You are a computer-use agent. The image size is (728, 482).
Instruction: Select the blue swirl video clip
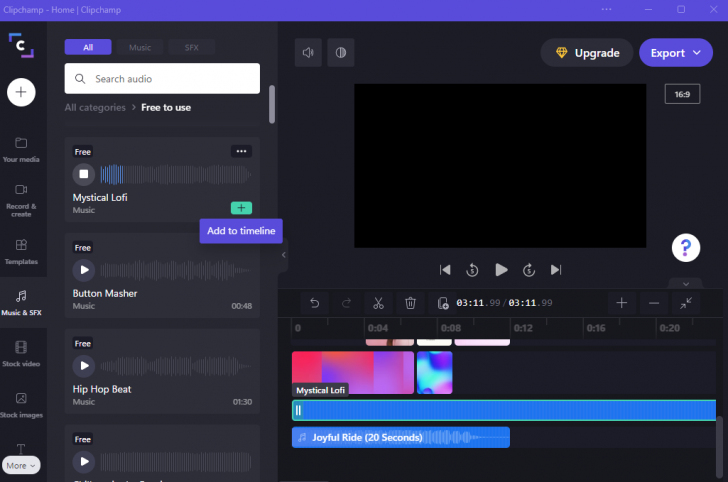click(435, 372)
